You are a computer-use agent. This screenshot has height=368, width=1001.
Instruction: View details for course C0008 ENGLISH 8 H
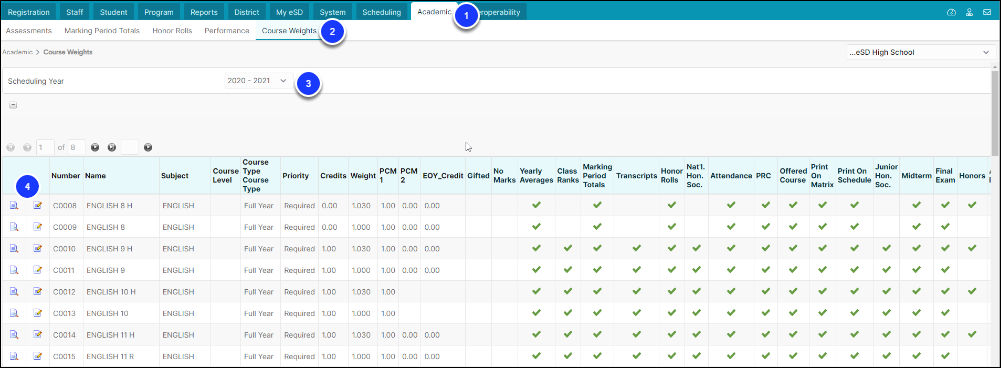tap(14, 206)
